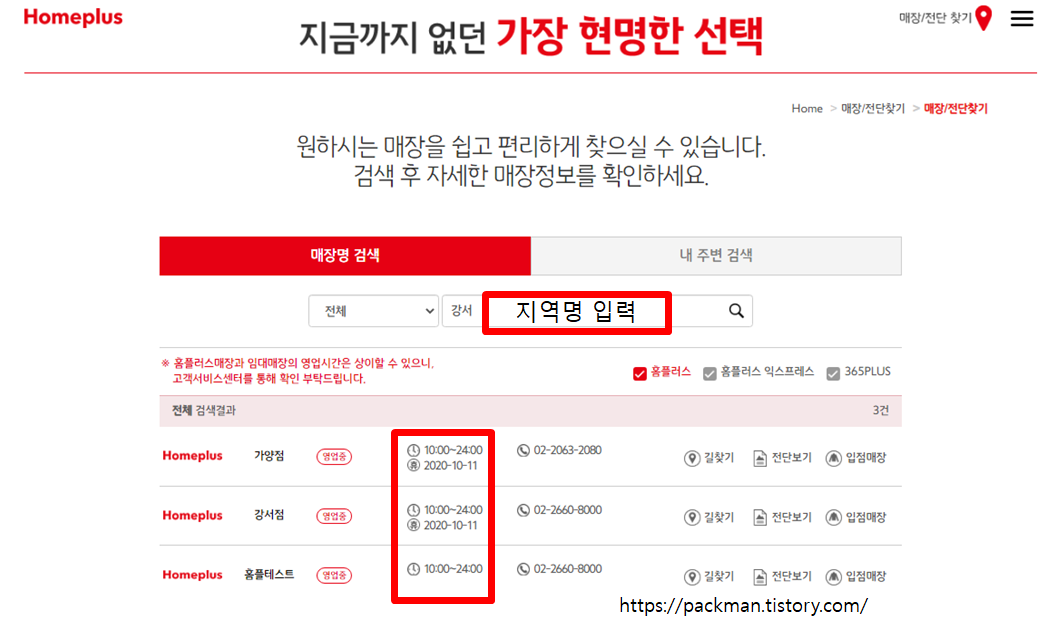Click the Homeplus logo in the header
Viewport: 1041px width, 619px height.
pyautogui.click(x=73, y=17)
